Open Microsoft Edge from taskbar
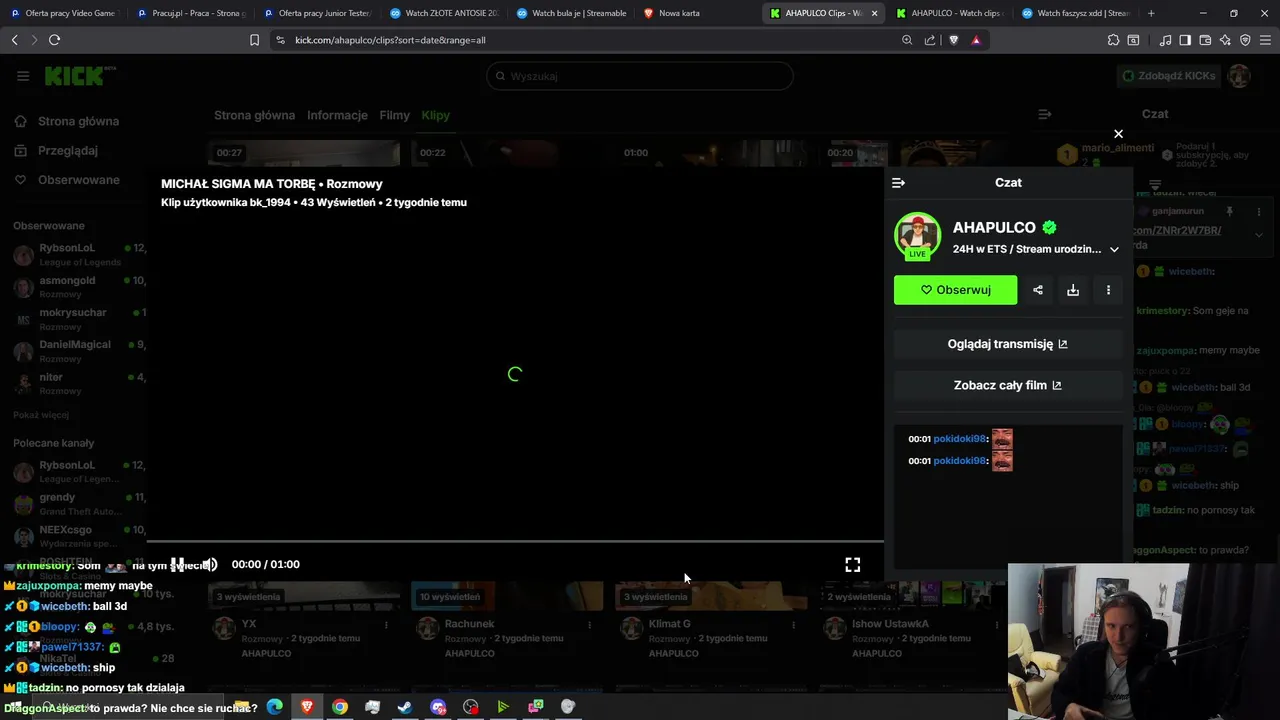Screen dimensions: 1280x720 [x=275, y=707]
